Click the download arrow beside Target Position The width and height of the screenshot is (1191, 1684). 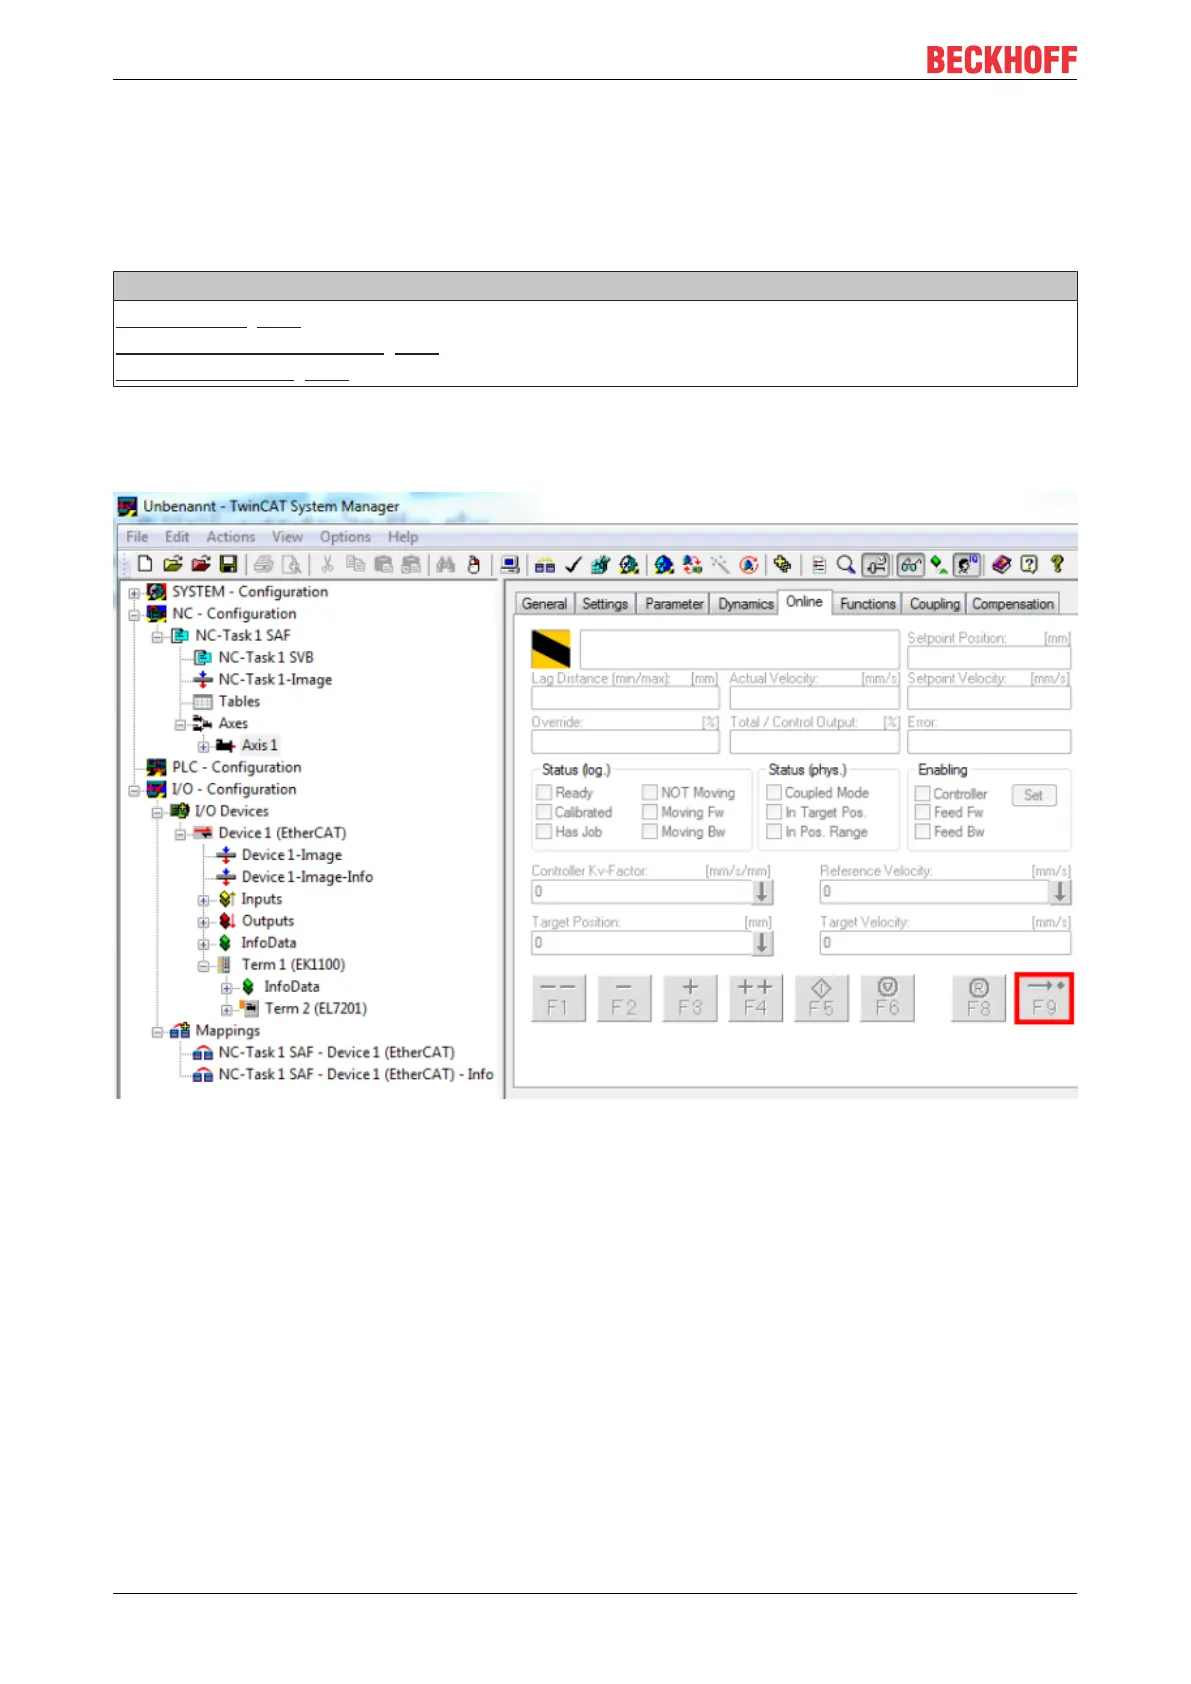click(762, 942)
